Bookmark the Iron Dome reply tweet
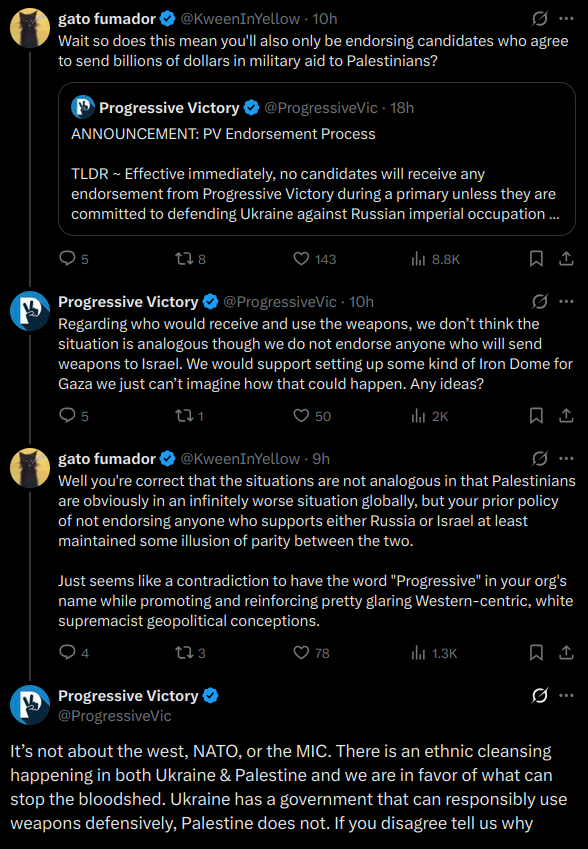Viewport: 588px width, 849px height. (x=536, y=416)
